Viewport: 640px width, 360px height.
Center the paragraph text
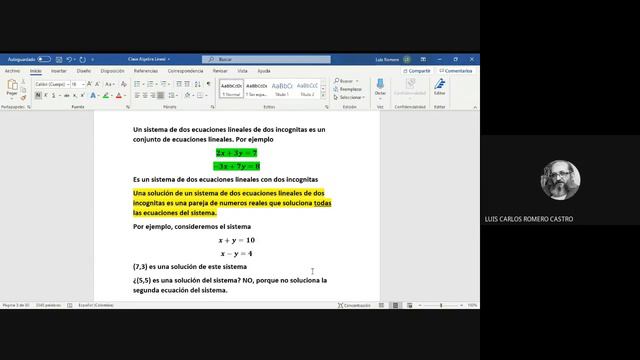145,96
